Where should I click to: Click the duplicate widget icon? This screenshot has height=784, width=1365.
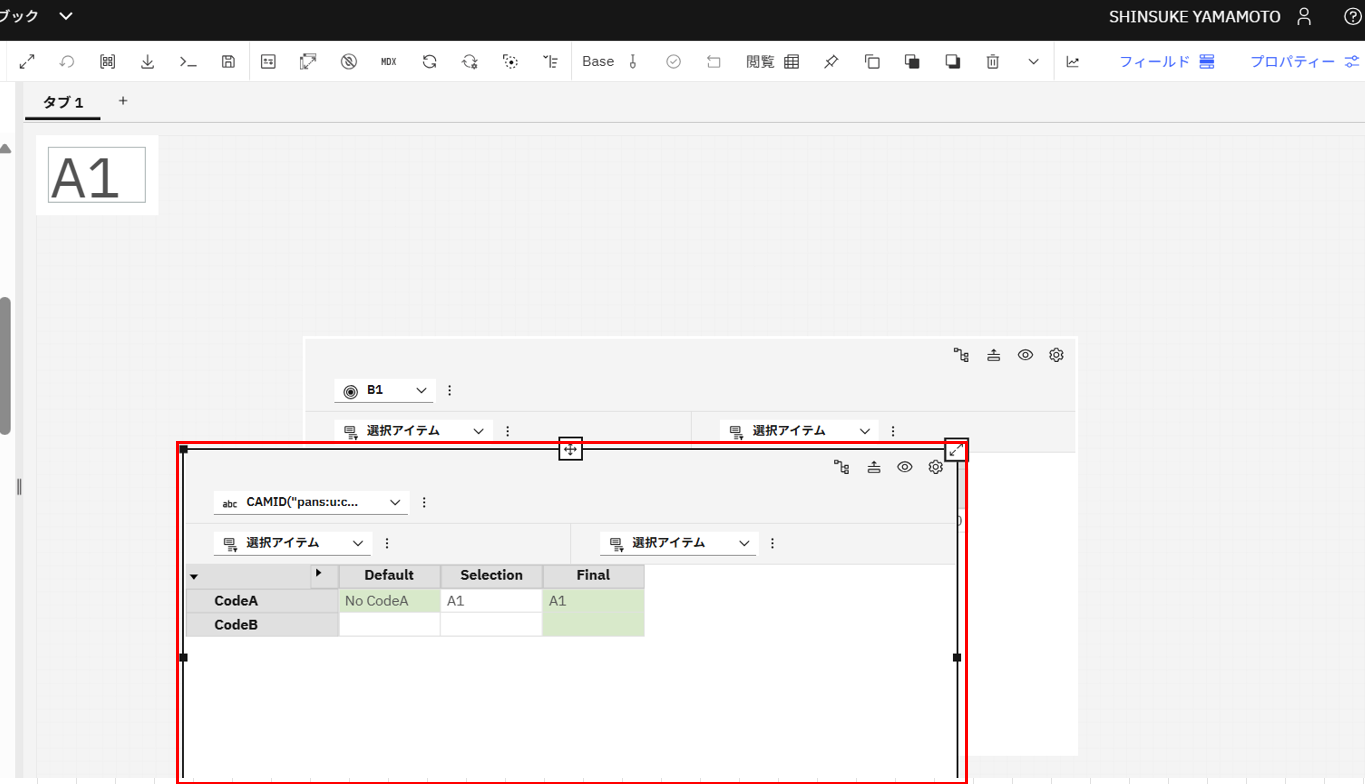point(872,62)
